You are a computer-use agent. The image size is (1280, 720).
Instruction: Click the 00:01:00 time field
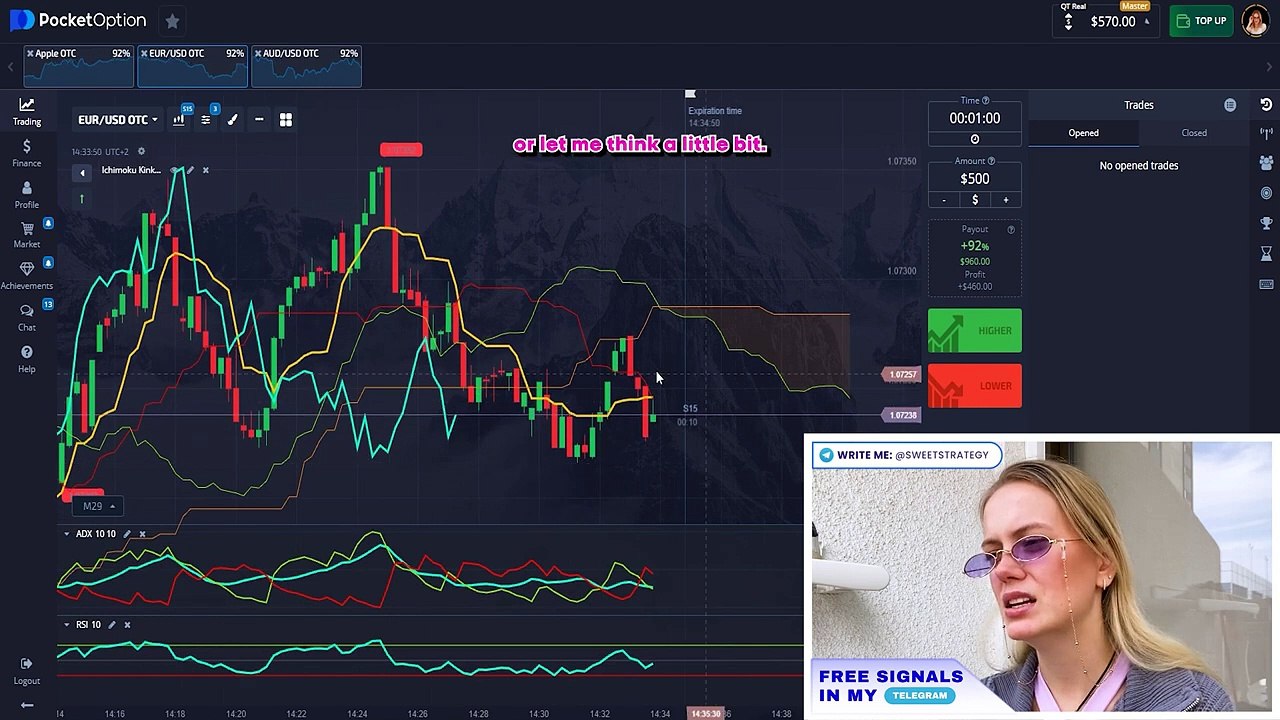(975, 118)
